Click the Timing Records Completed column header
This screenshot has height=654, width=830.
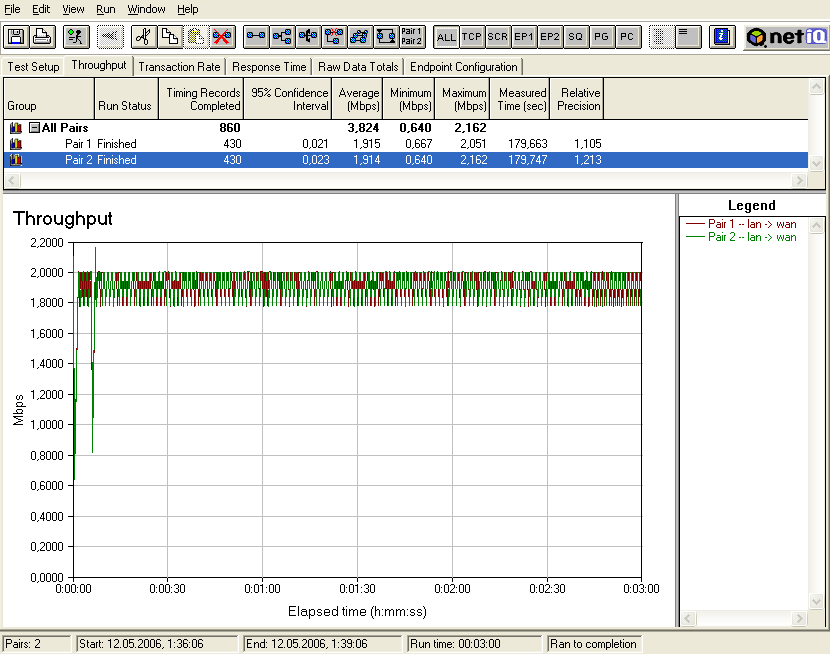[x=201, y=98]
